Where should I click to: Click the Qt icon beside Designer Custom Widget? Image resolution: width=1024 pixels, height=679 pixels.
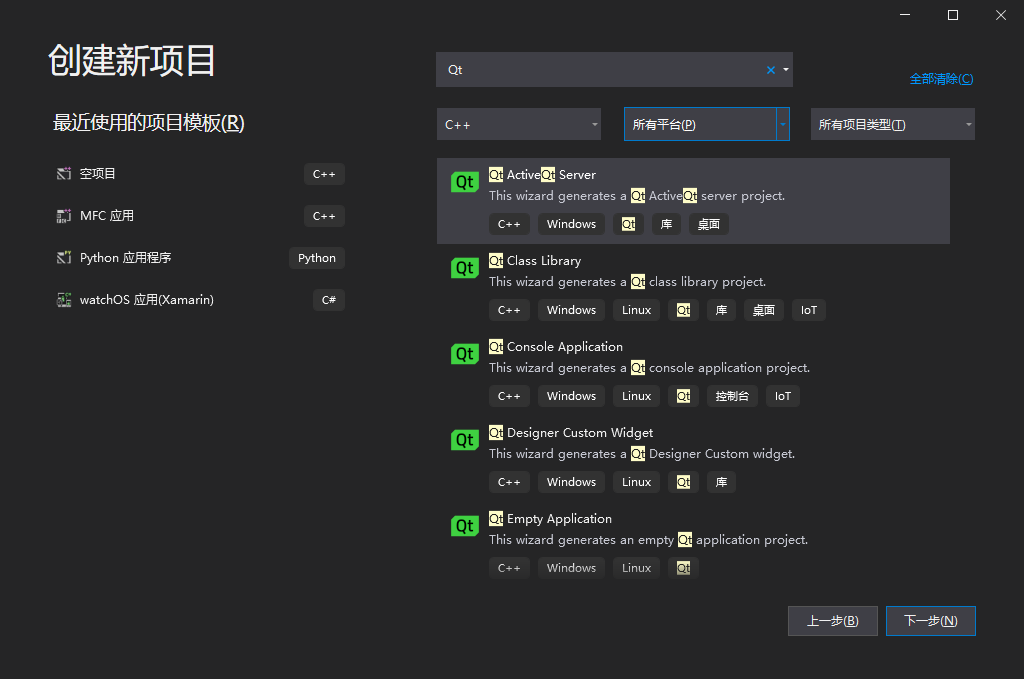click(464, 440)
